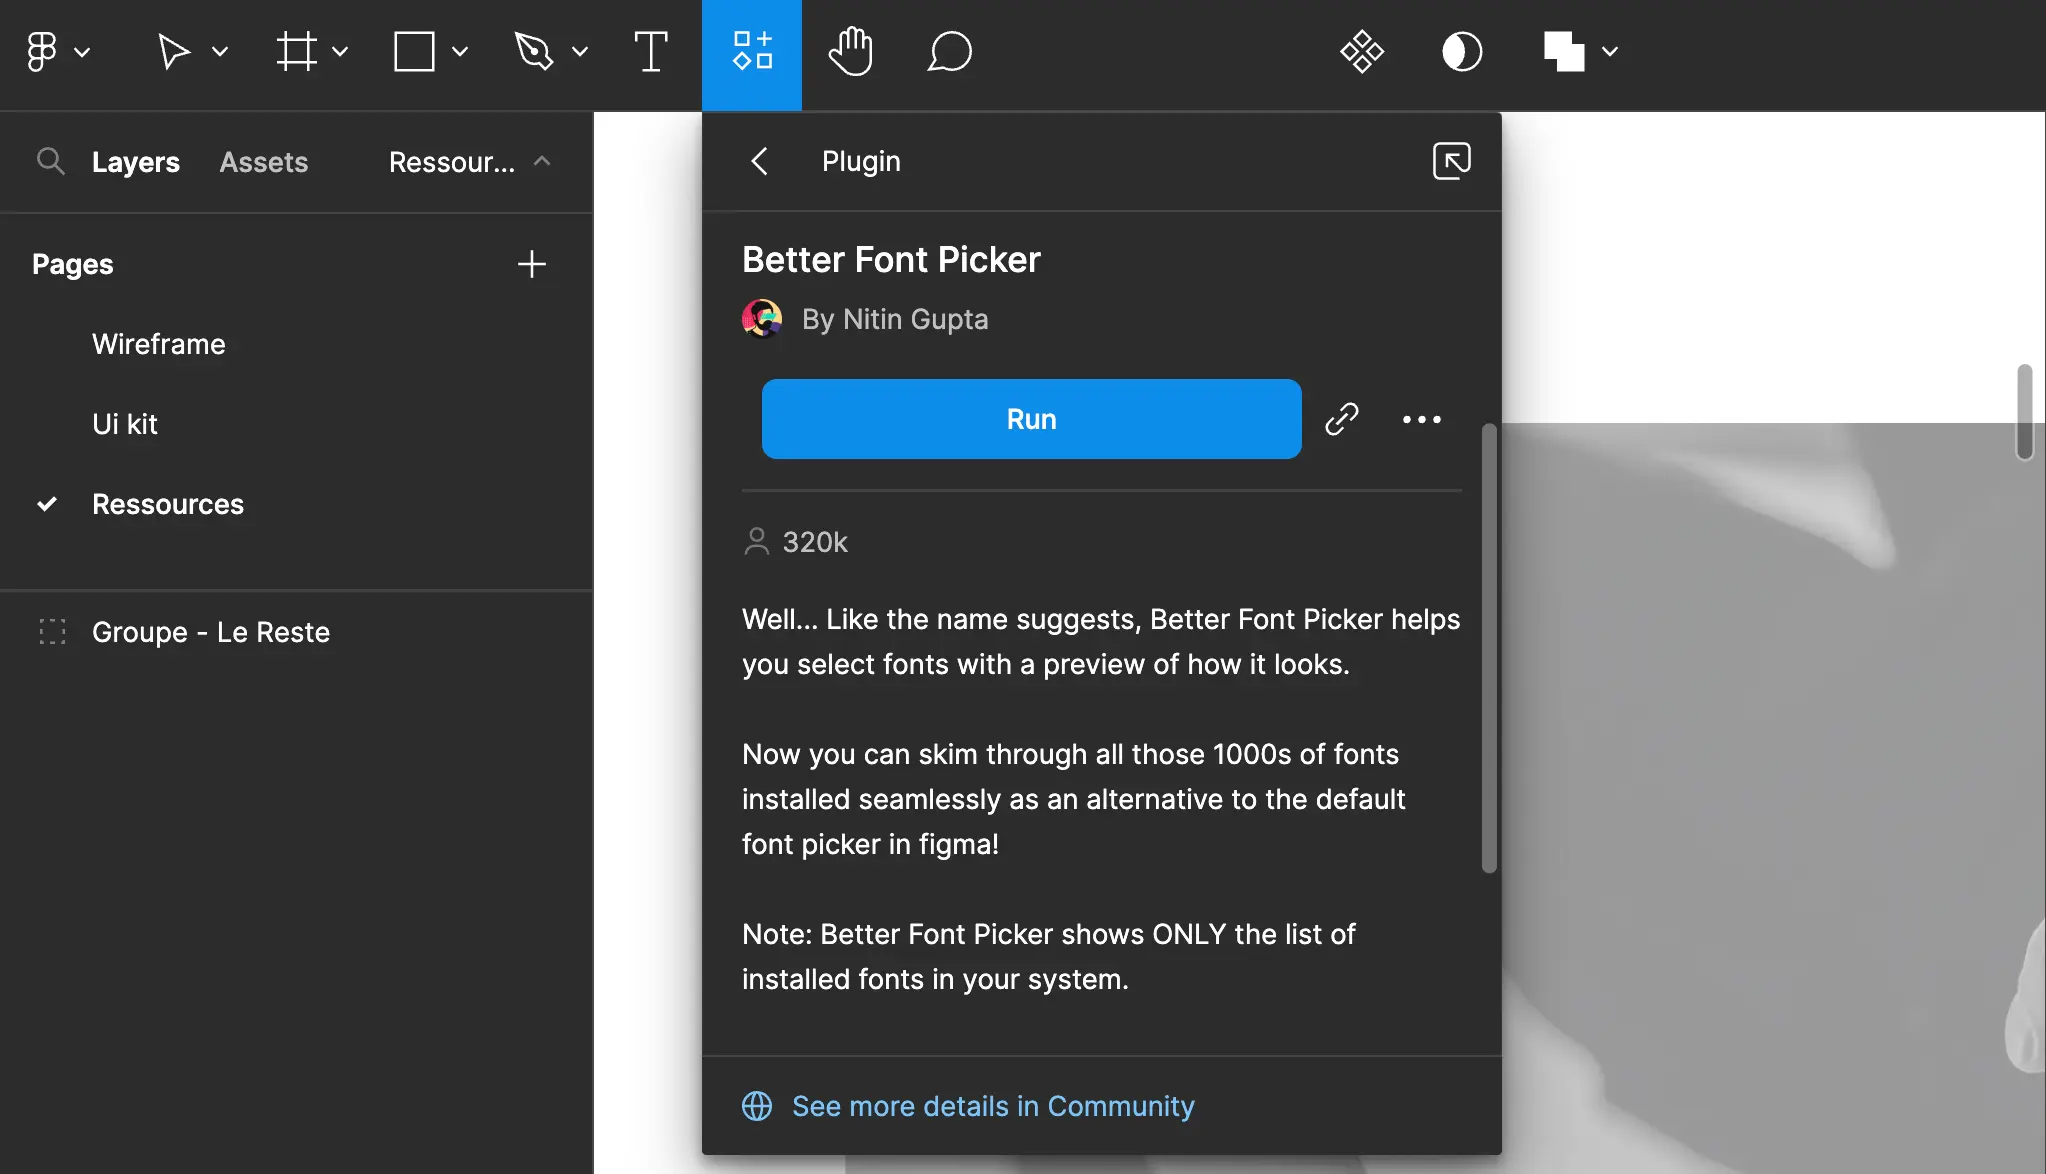This screenshot has width=2046, height=1174.
Task: Select the Rectangle shape tool
Action: tap(414, 52)
